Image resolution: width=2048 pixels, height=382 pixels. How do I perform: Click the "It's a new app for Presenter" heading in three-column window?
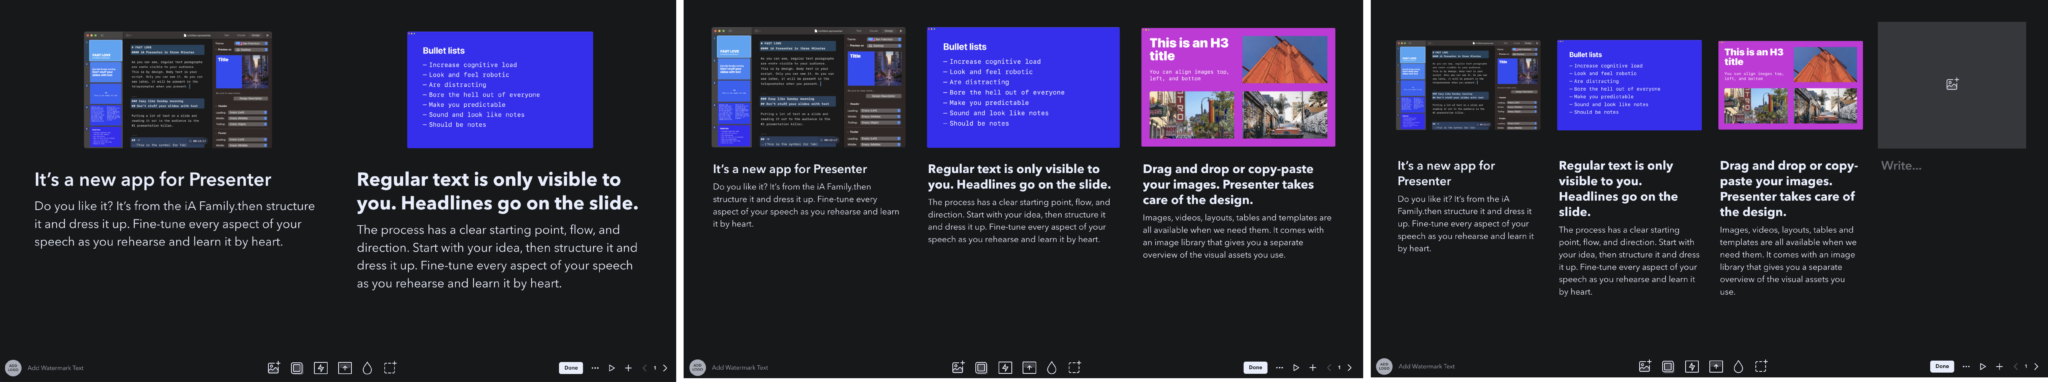[790, 169]
